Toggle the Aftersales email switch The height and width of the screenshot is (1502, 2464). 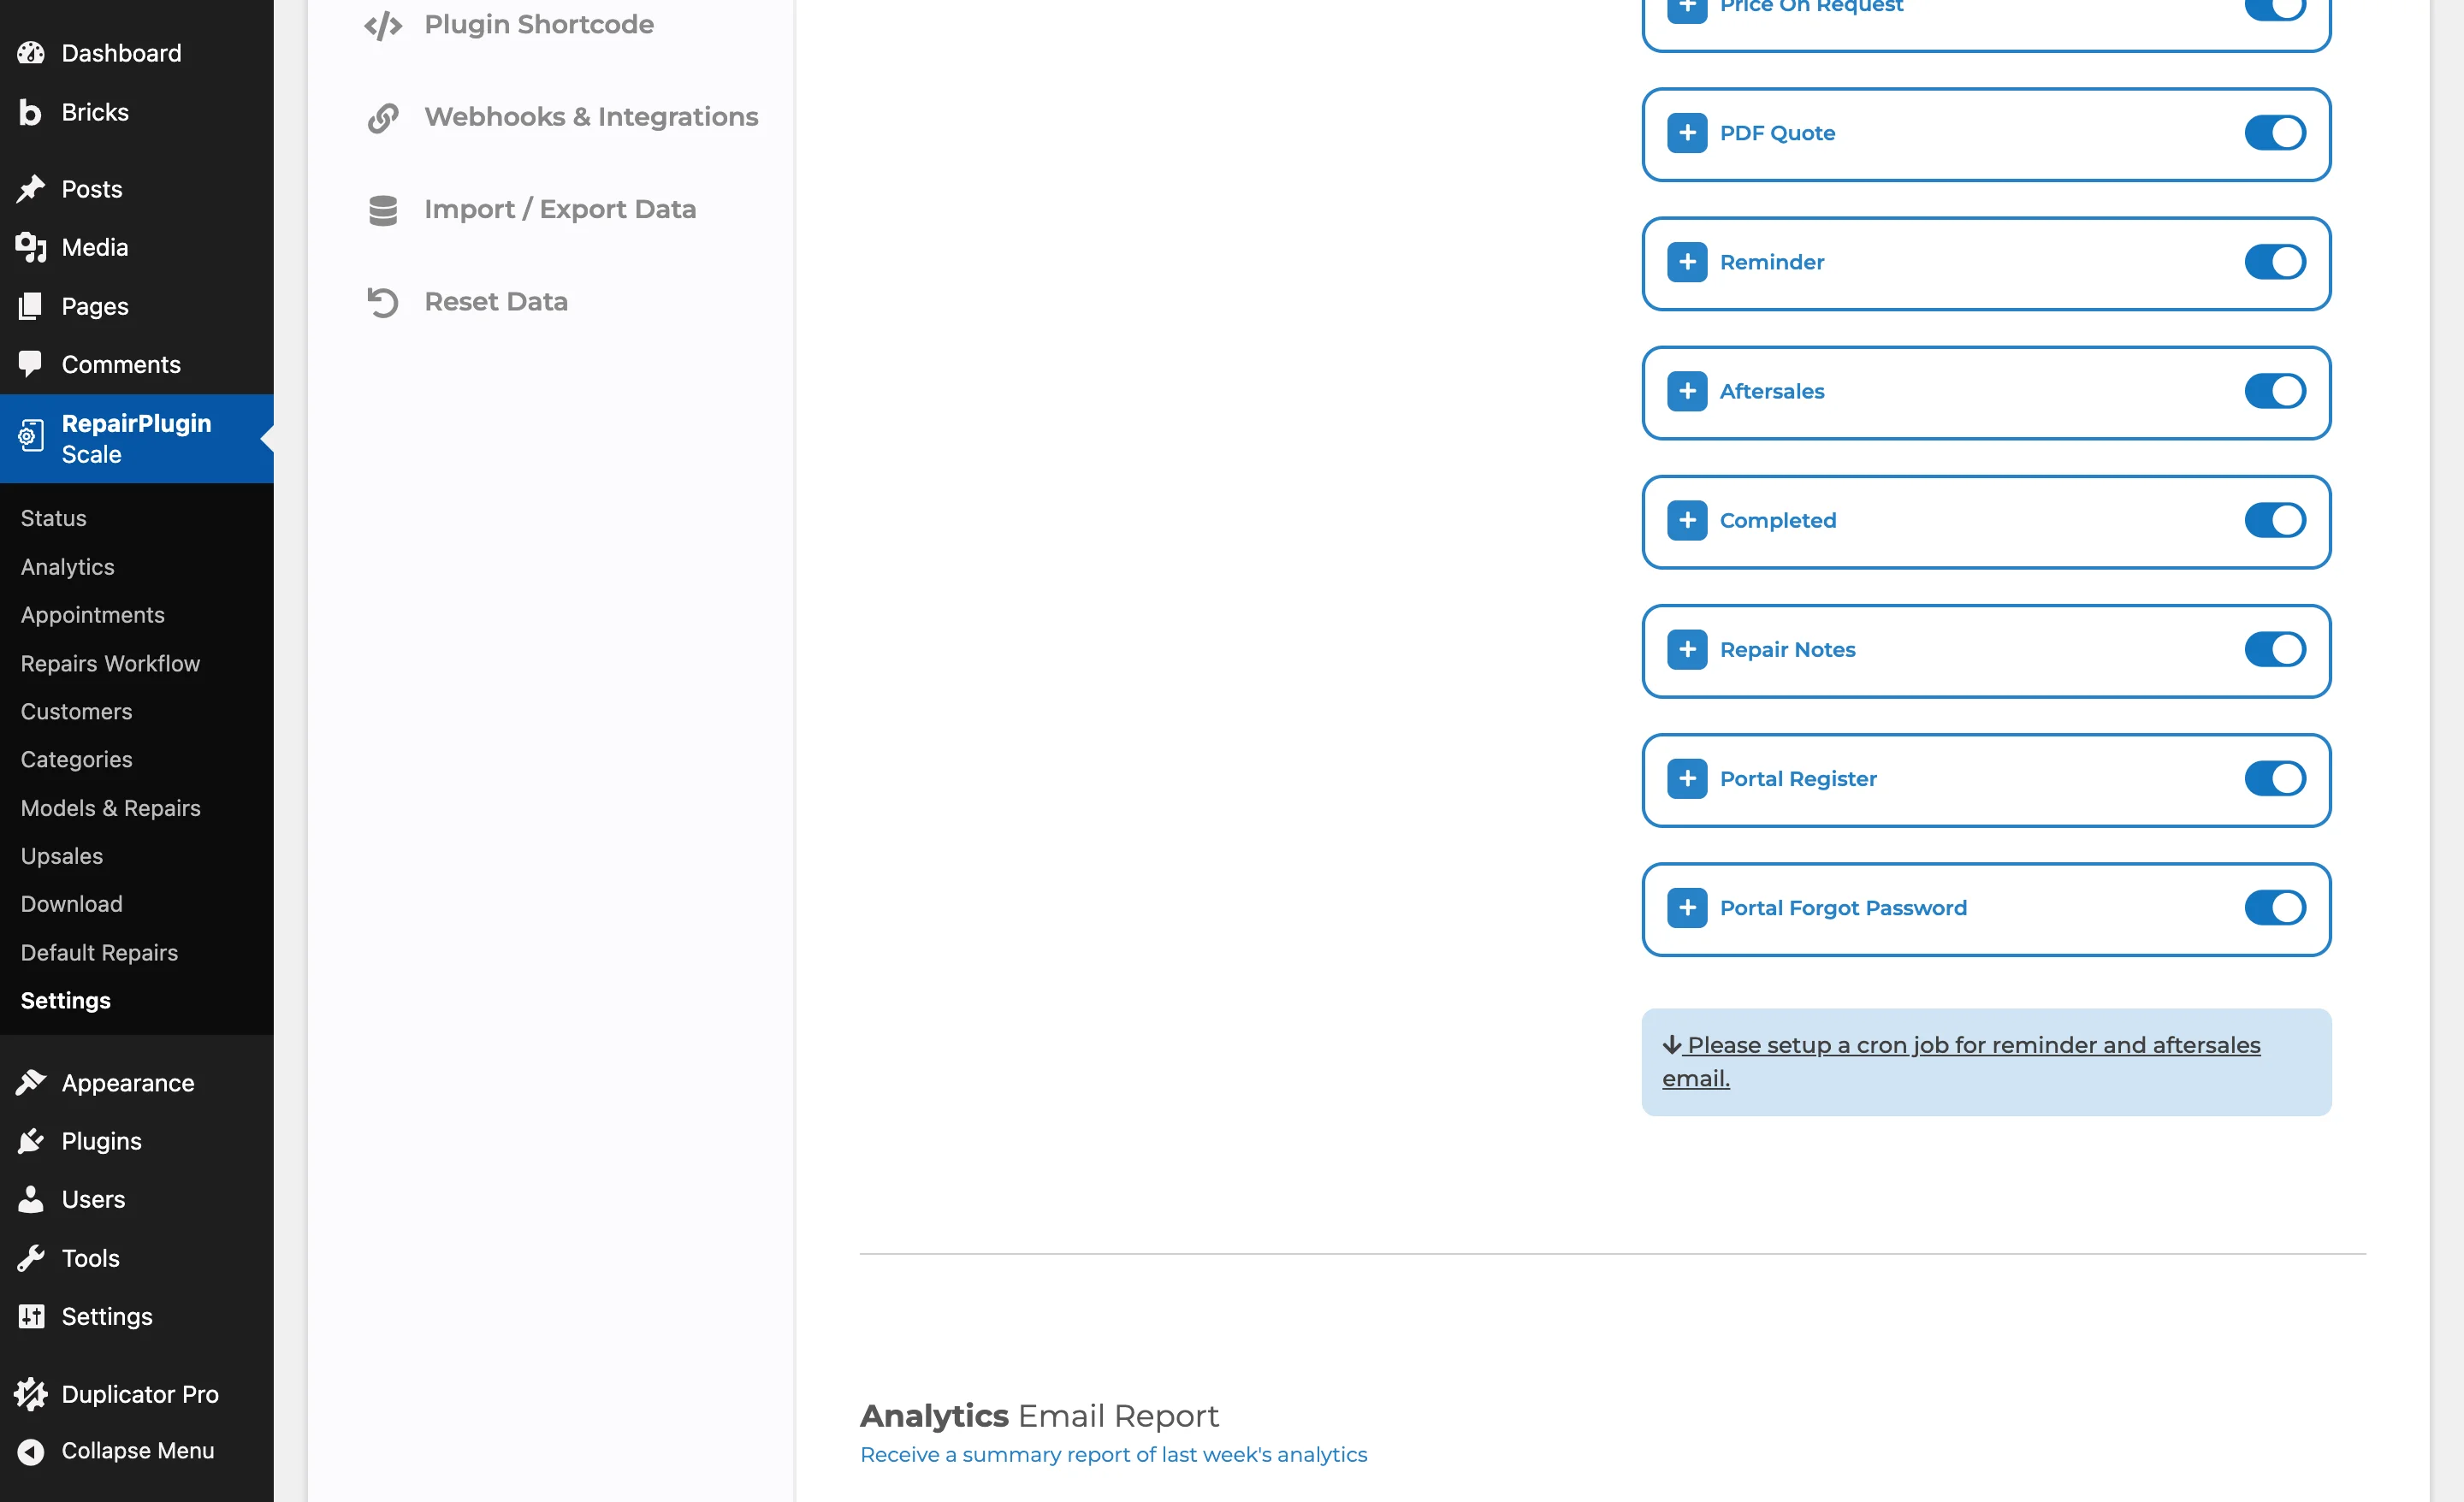tap(2275, 391)
